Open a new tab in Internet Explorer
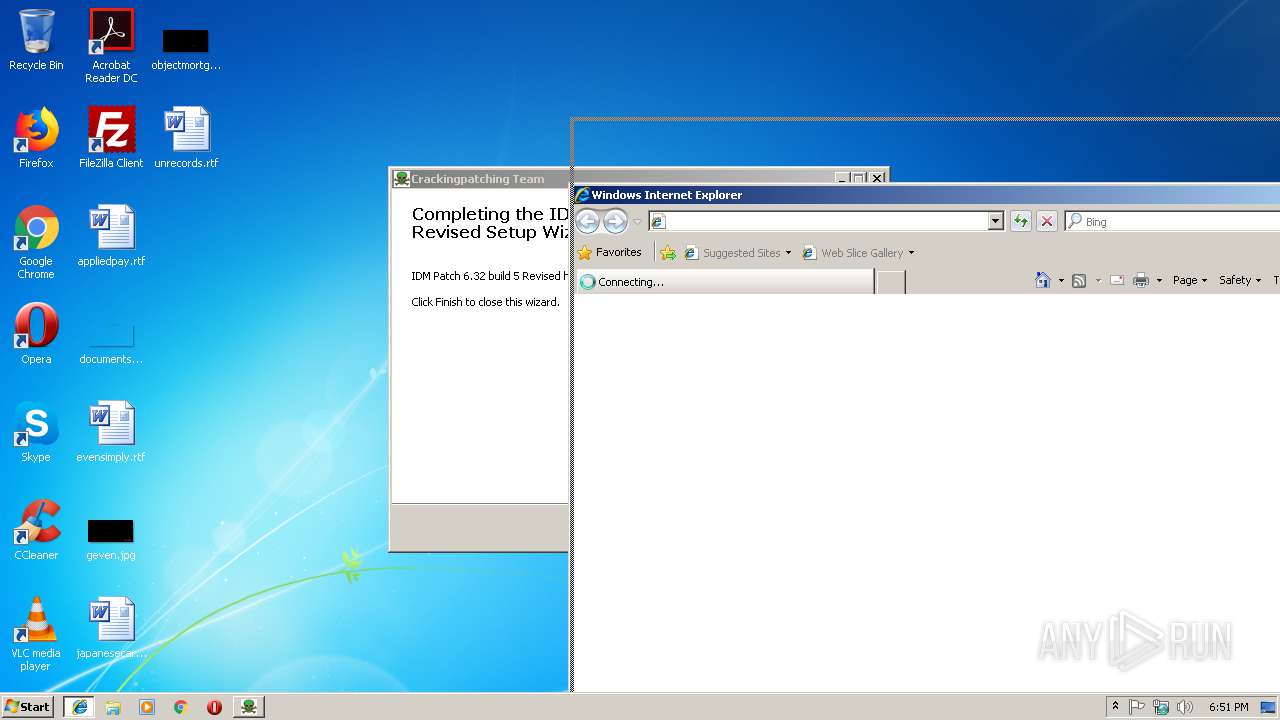 [x=891, y=282]
